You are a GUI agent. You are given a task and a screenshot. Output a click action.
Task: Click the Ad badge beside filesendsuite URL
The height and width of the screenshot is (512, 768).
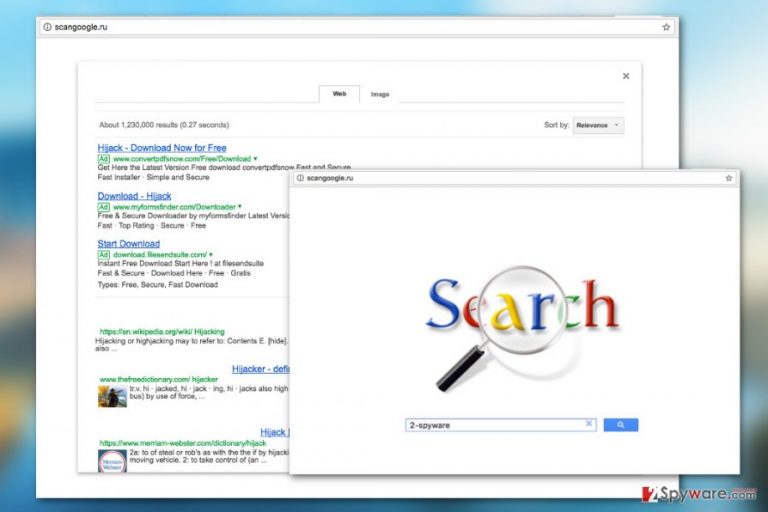coord(103,255)
